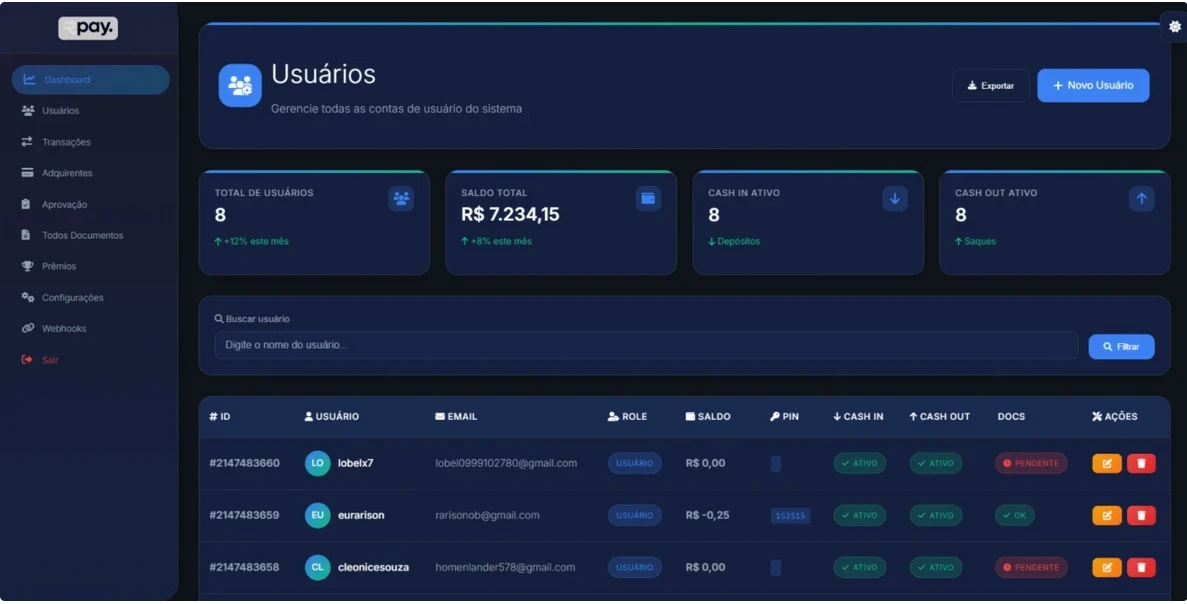Click the orange edit icon for lobelx7
The image size is (1187, 604).
point(1106,463)
